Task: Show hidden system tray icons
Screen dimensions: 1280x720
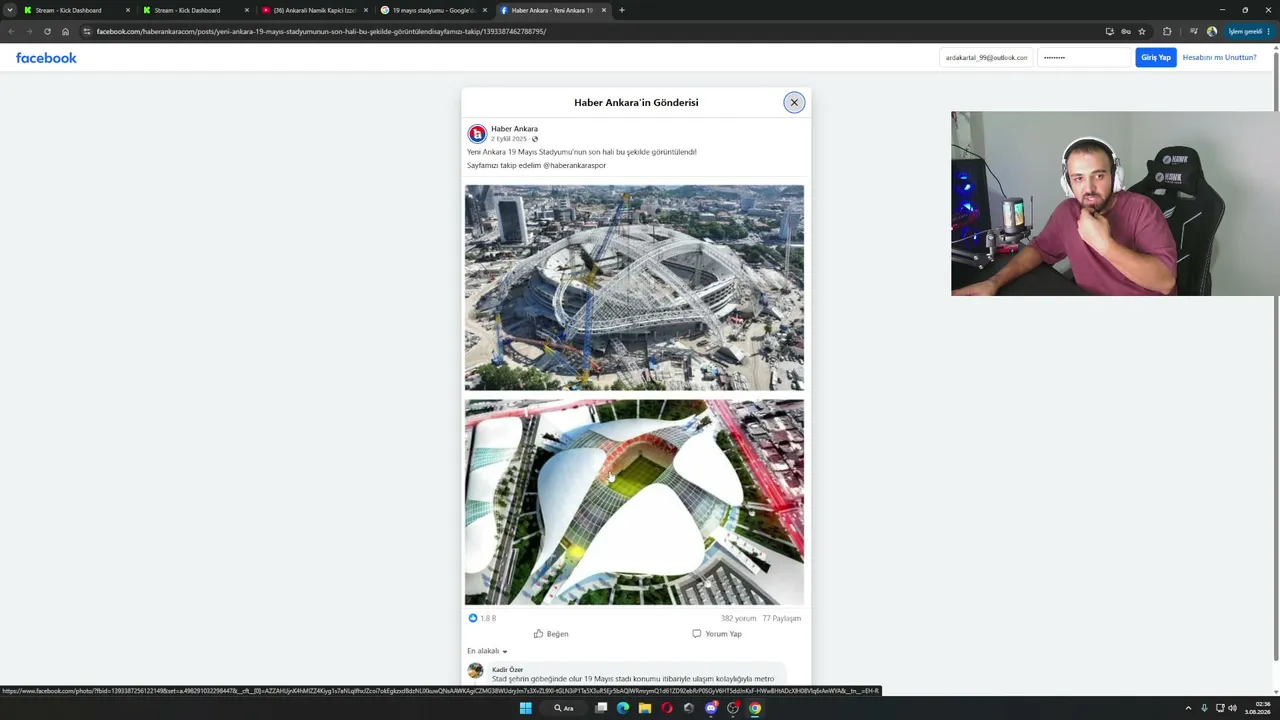Action: pos(1188,708)
